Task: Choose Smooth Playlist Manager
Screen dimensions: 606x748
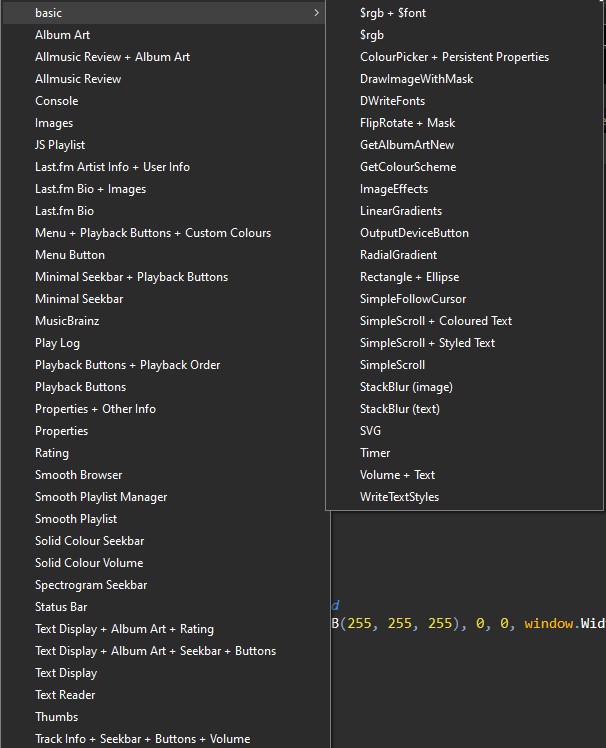Action: click(x=101, y=497)
